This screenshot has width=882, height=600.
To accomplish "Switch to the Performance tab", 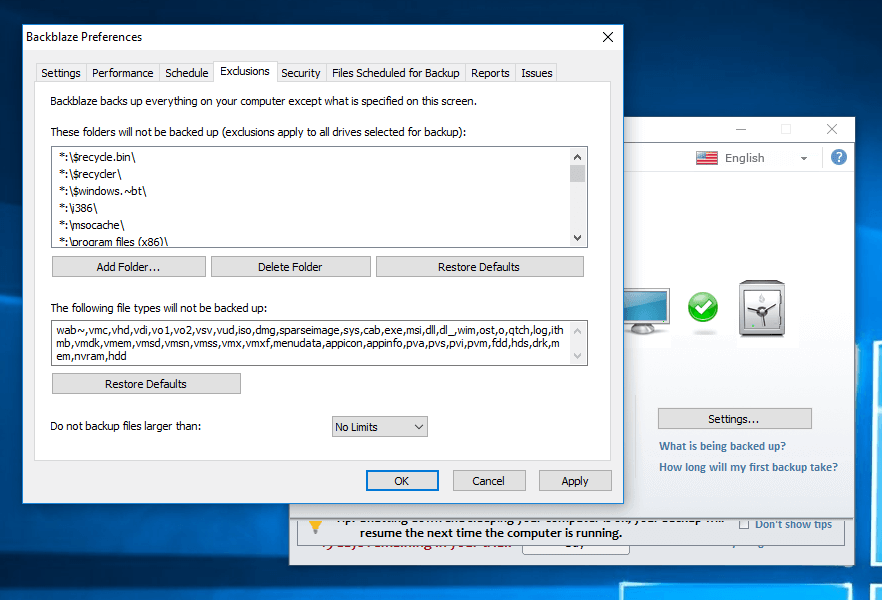I will coord(123,73).
